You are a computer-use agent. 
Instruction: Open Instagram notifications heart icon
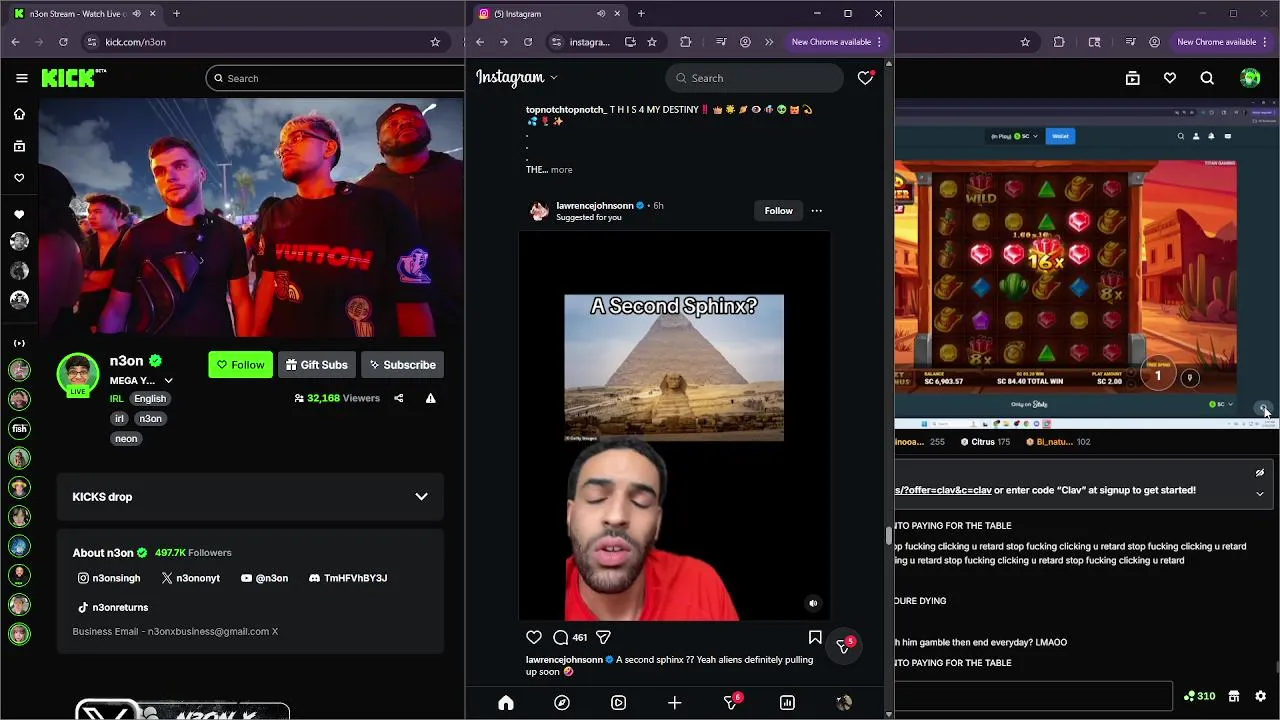865,78
